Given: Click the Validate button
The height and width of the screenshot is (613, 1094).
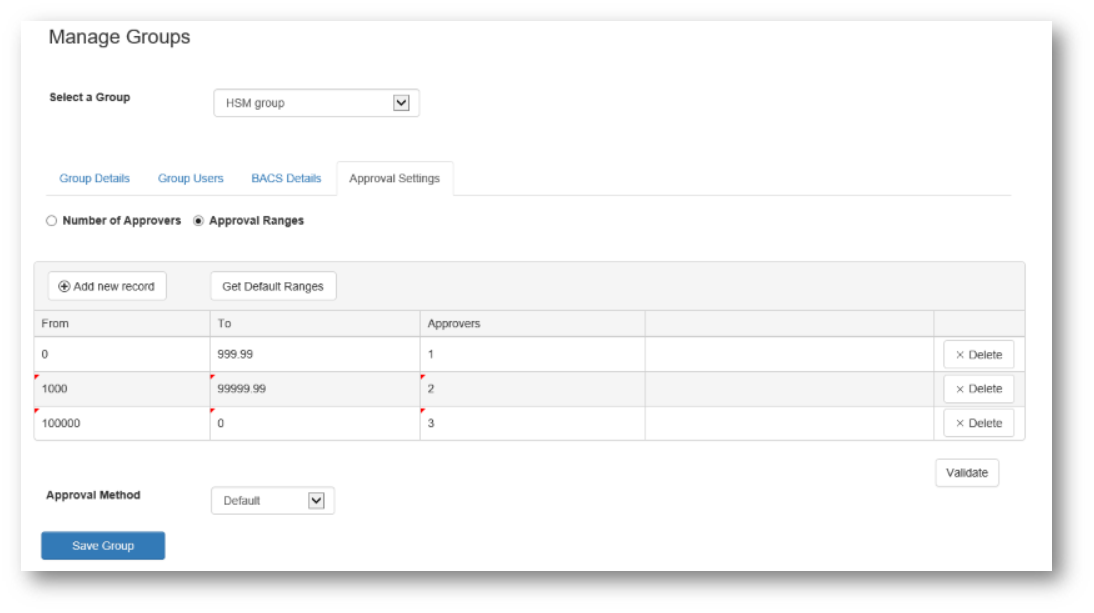Looking at the screenshot, I should click(967, 473).
